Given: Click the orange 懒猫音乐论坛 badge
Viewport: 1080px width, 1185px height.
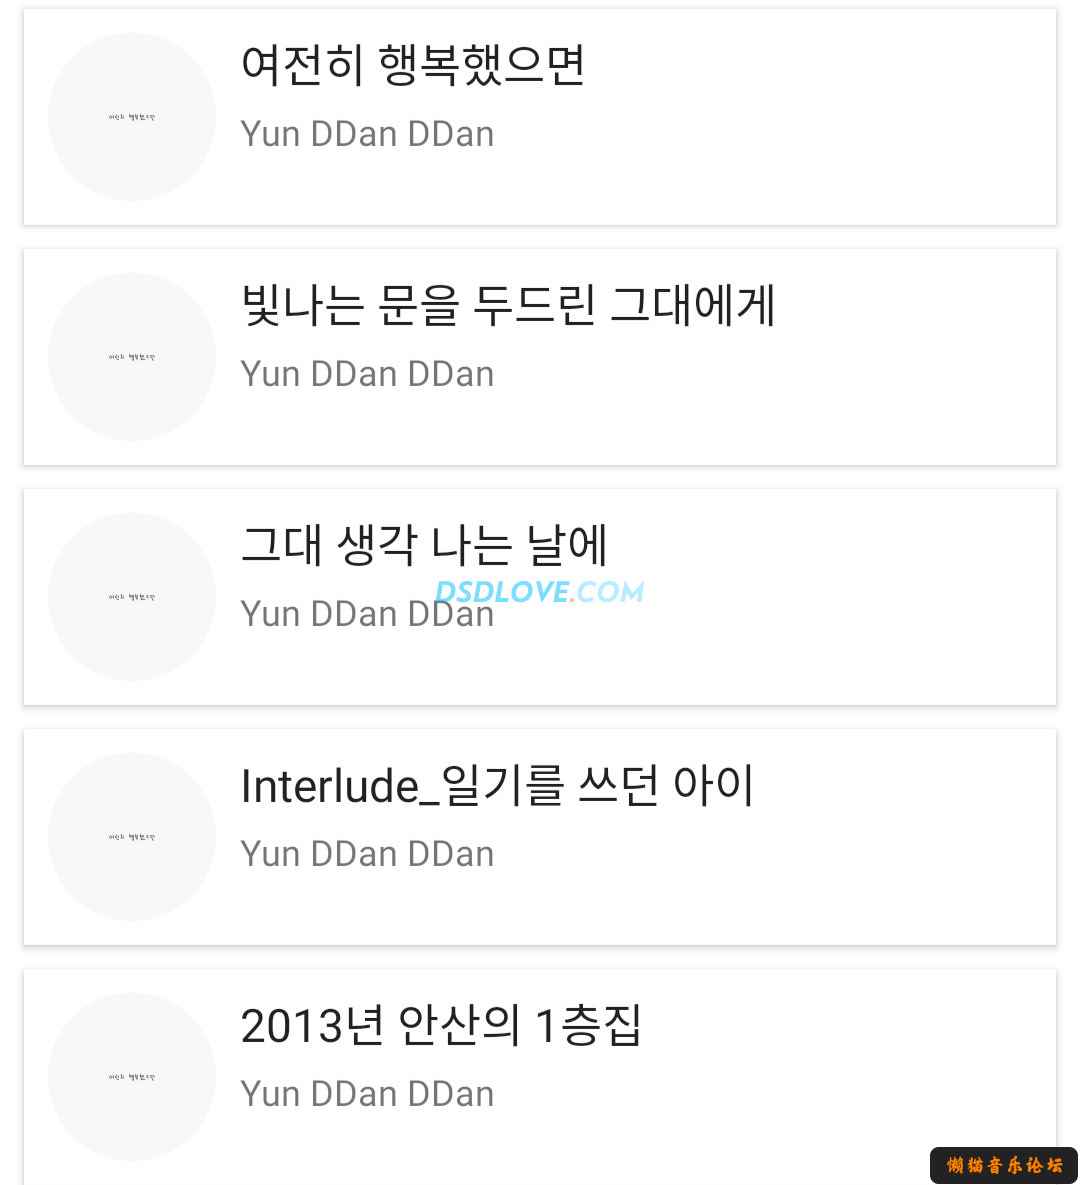Looking at the screenshot, I should coord(1004,1165).
